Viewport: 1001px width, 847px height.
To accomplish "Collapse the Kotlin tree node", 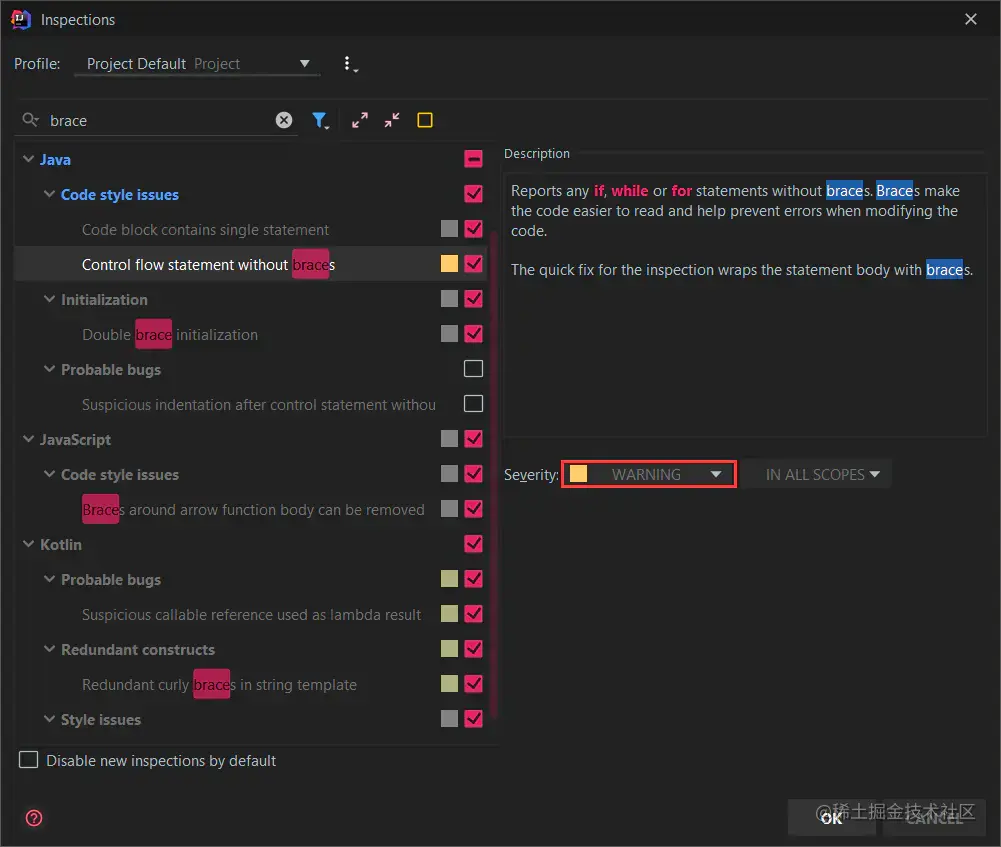I will [28, 544].
